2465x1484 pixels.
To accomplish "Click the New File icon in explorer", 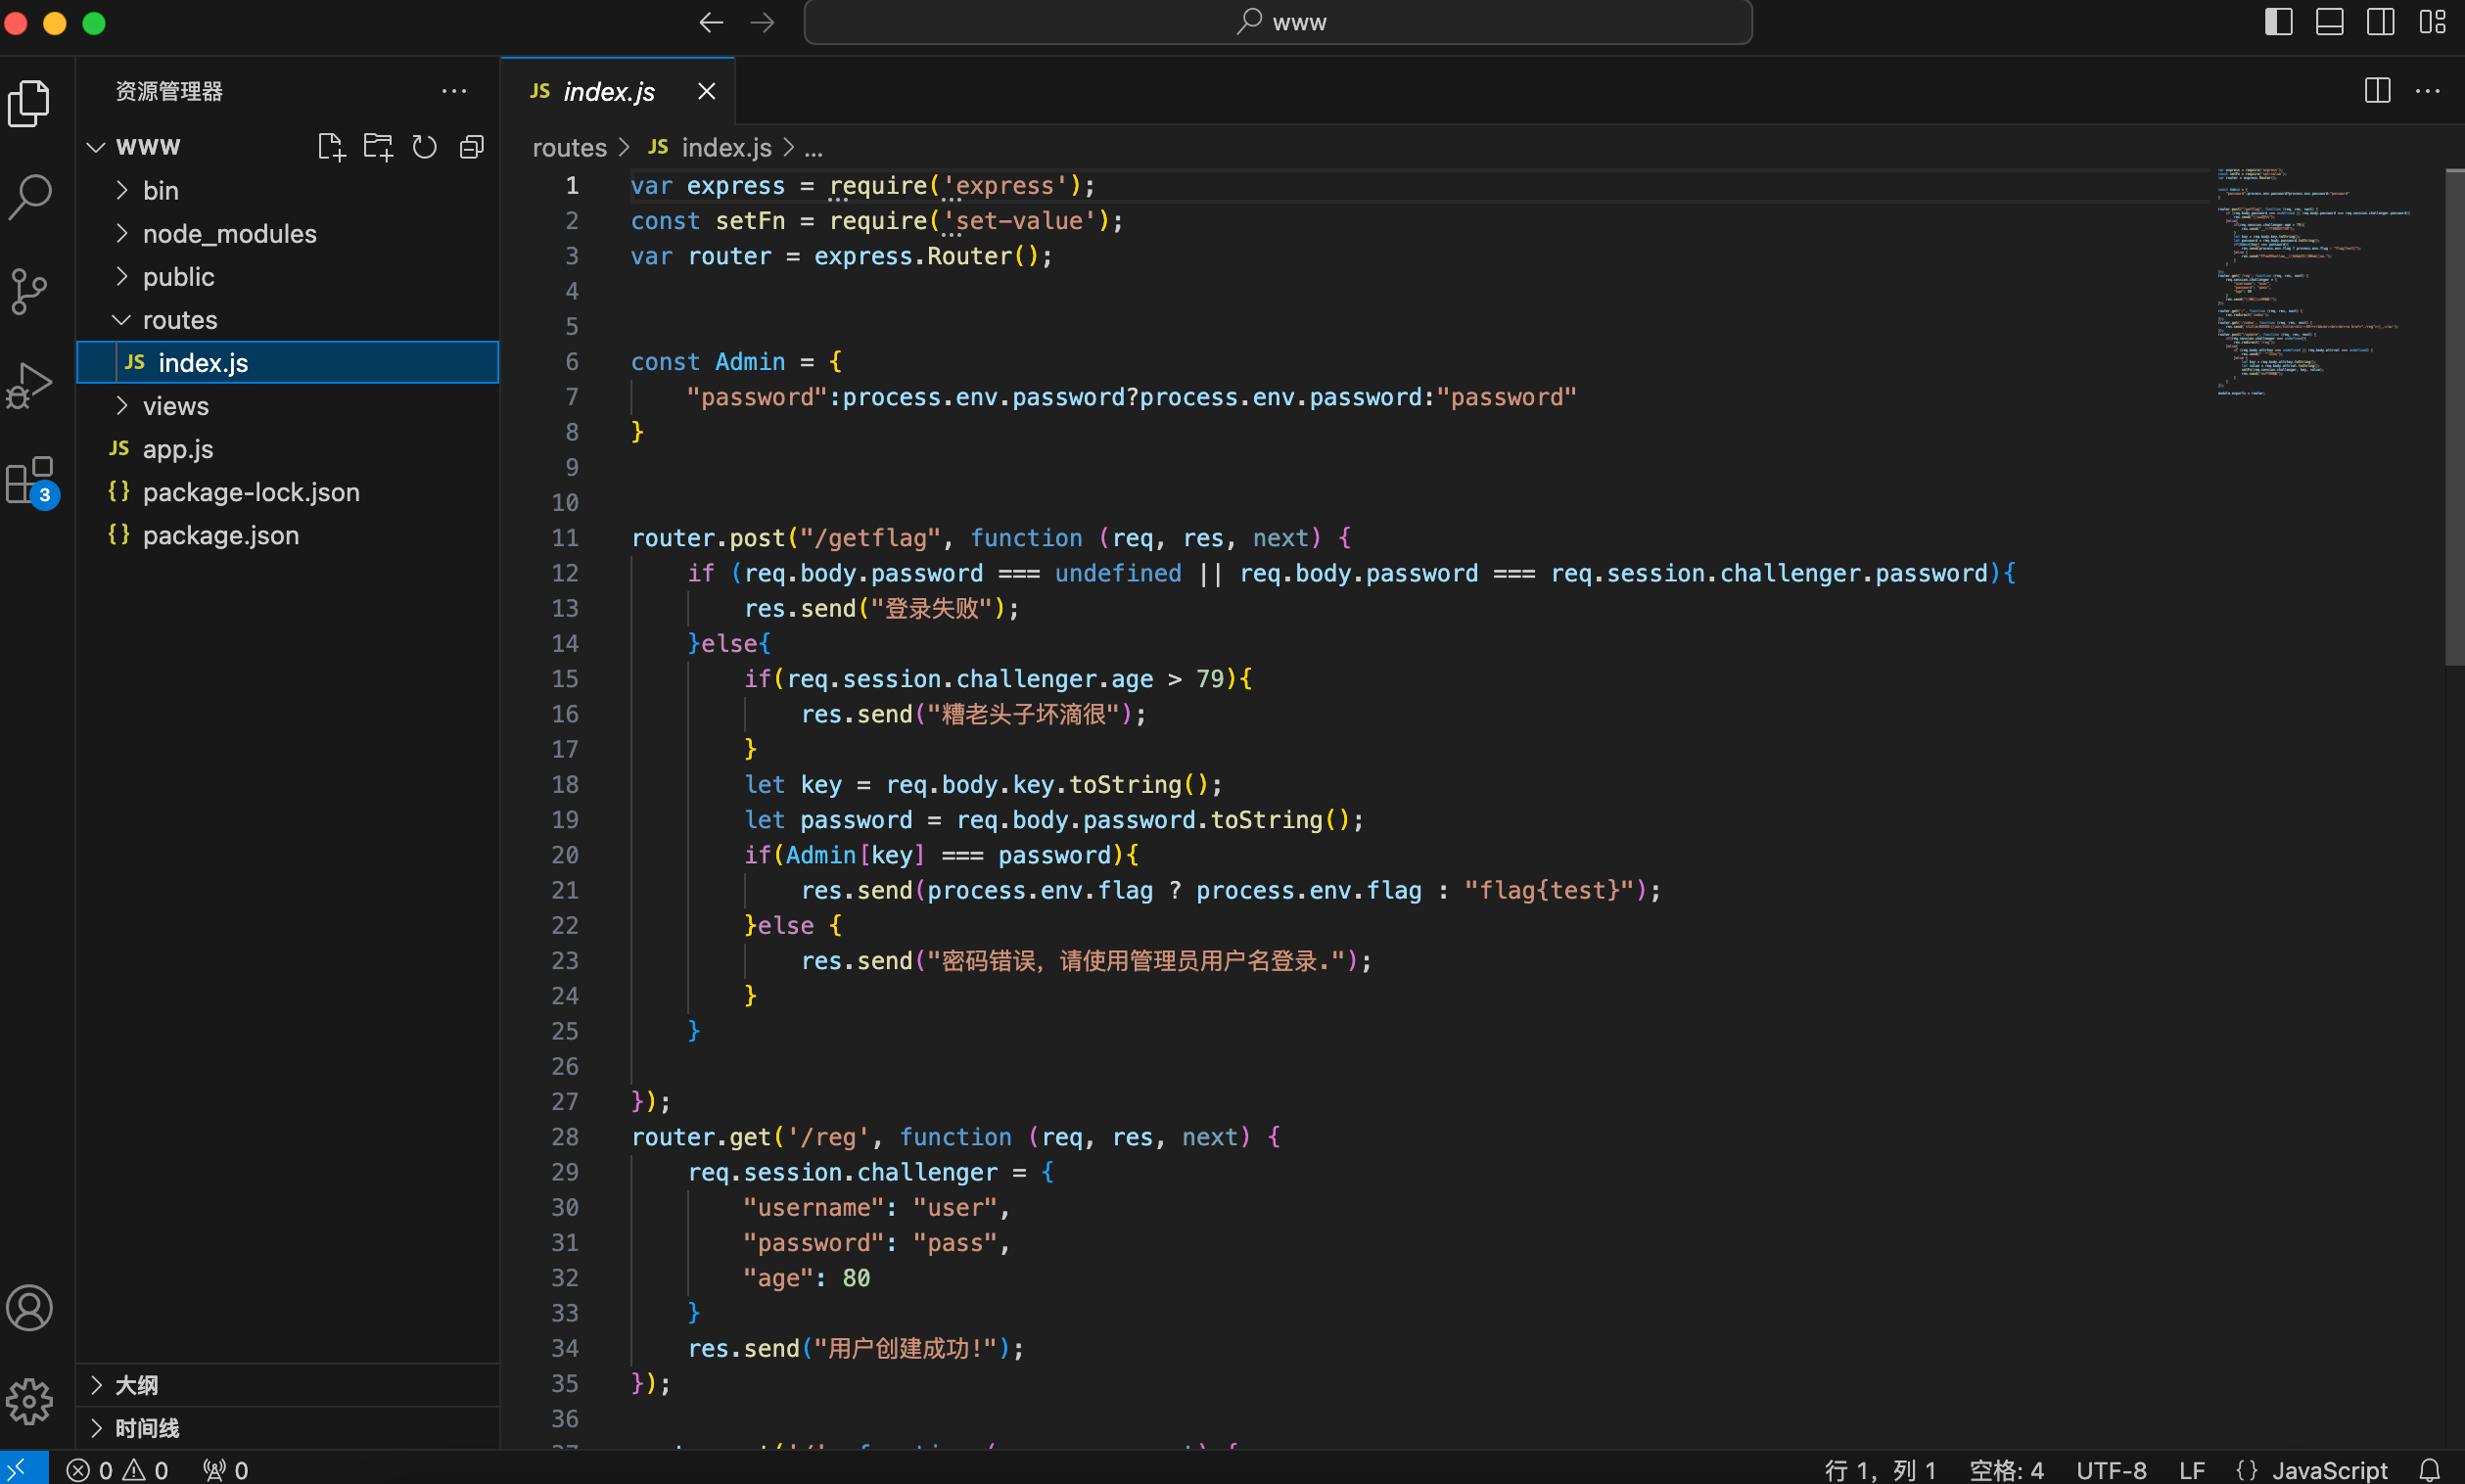I will pos(331,147).
